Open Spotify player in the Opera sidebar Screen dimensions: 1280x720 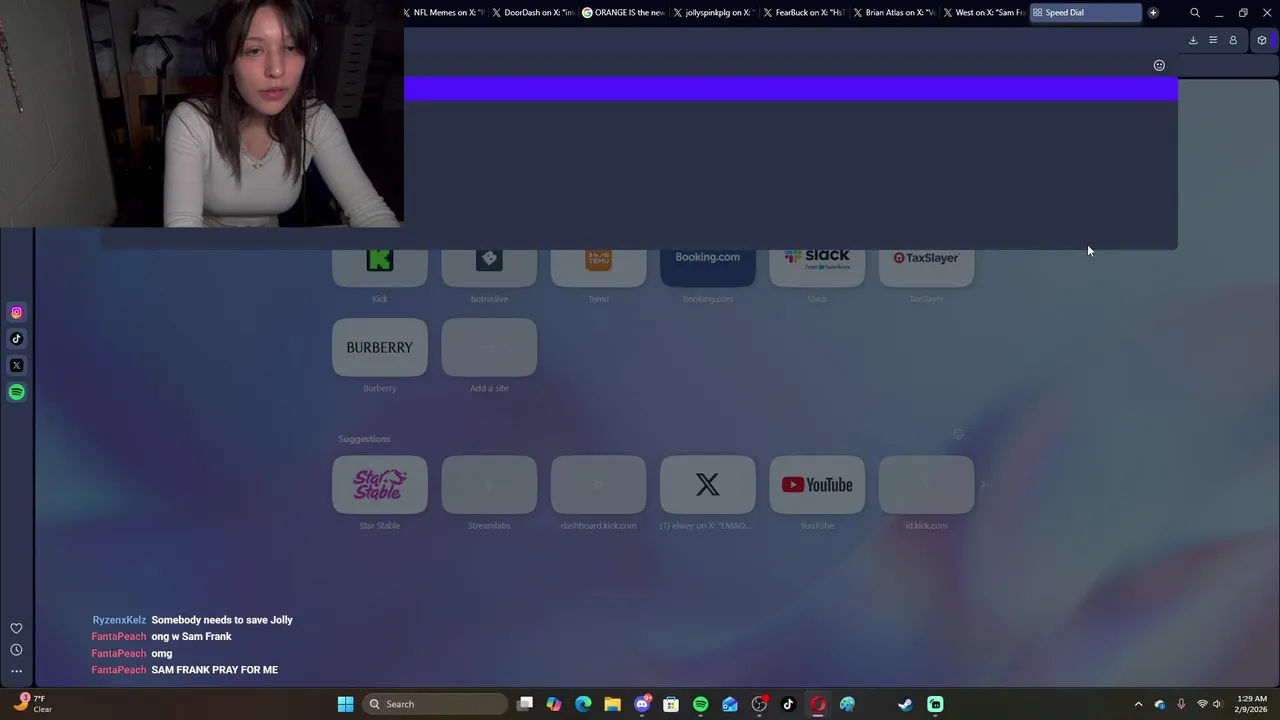[16, 392]
